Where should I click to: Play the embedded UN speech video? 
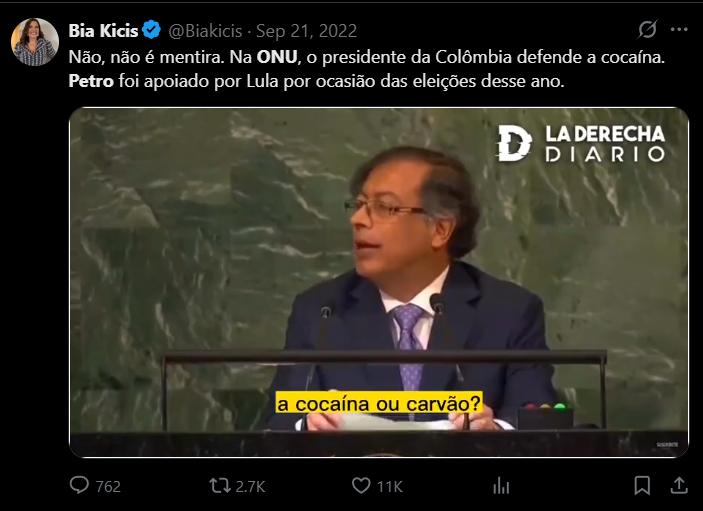379,282
